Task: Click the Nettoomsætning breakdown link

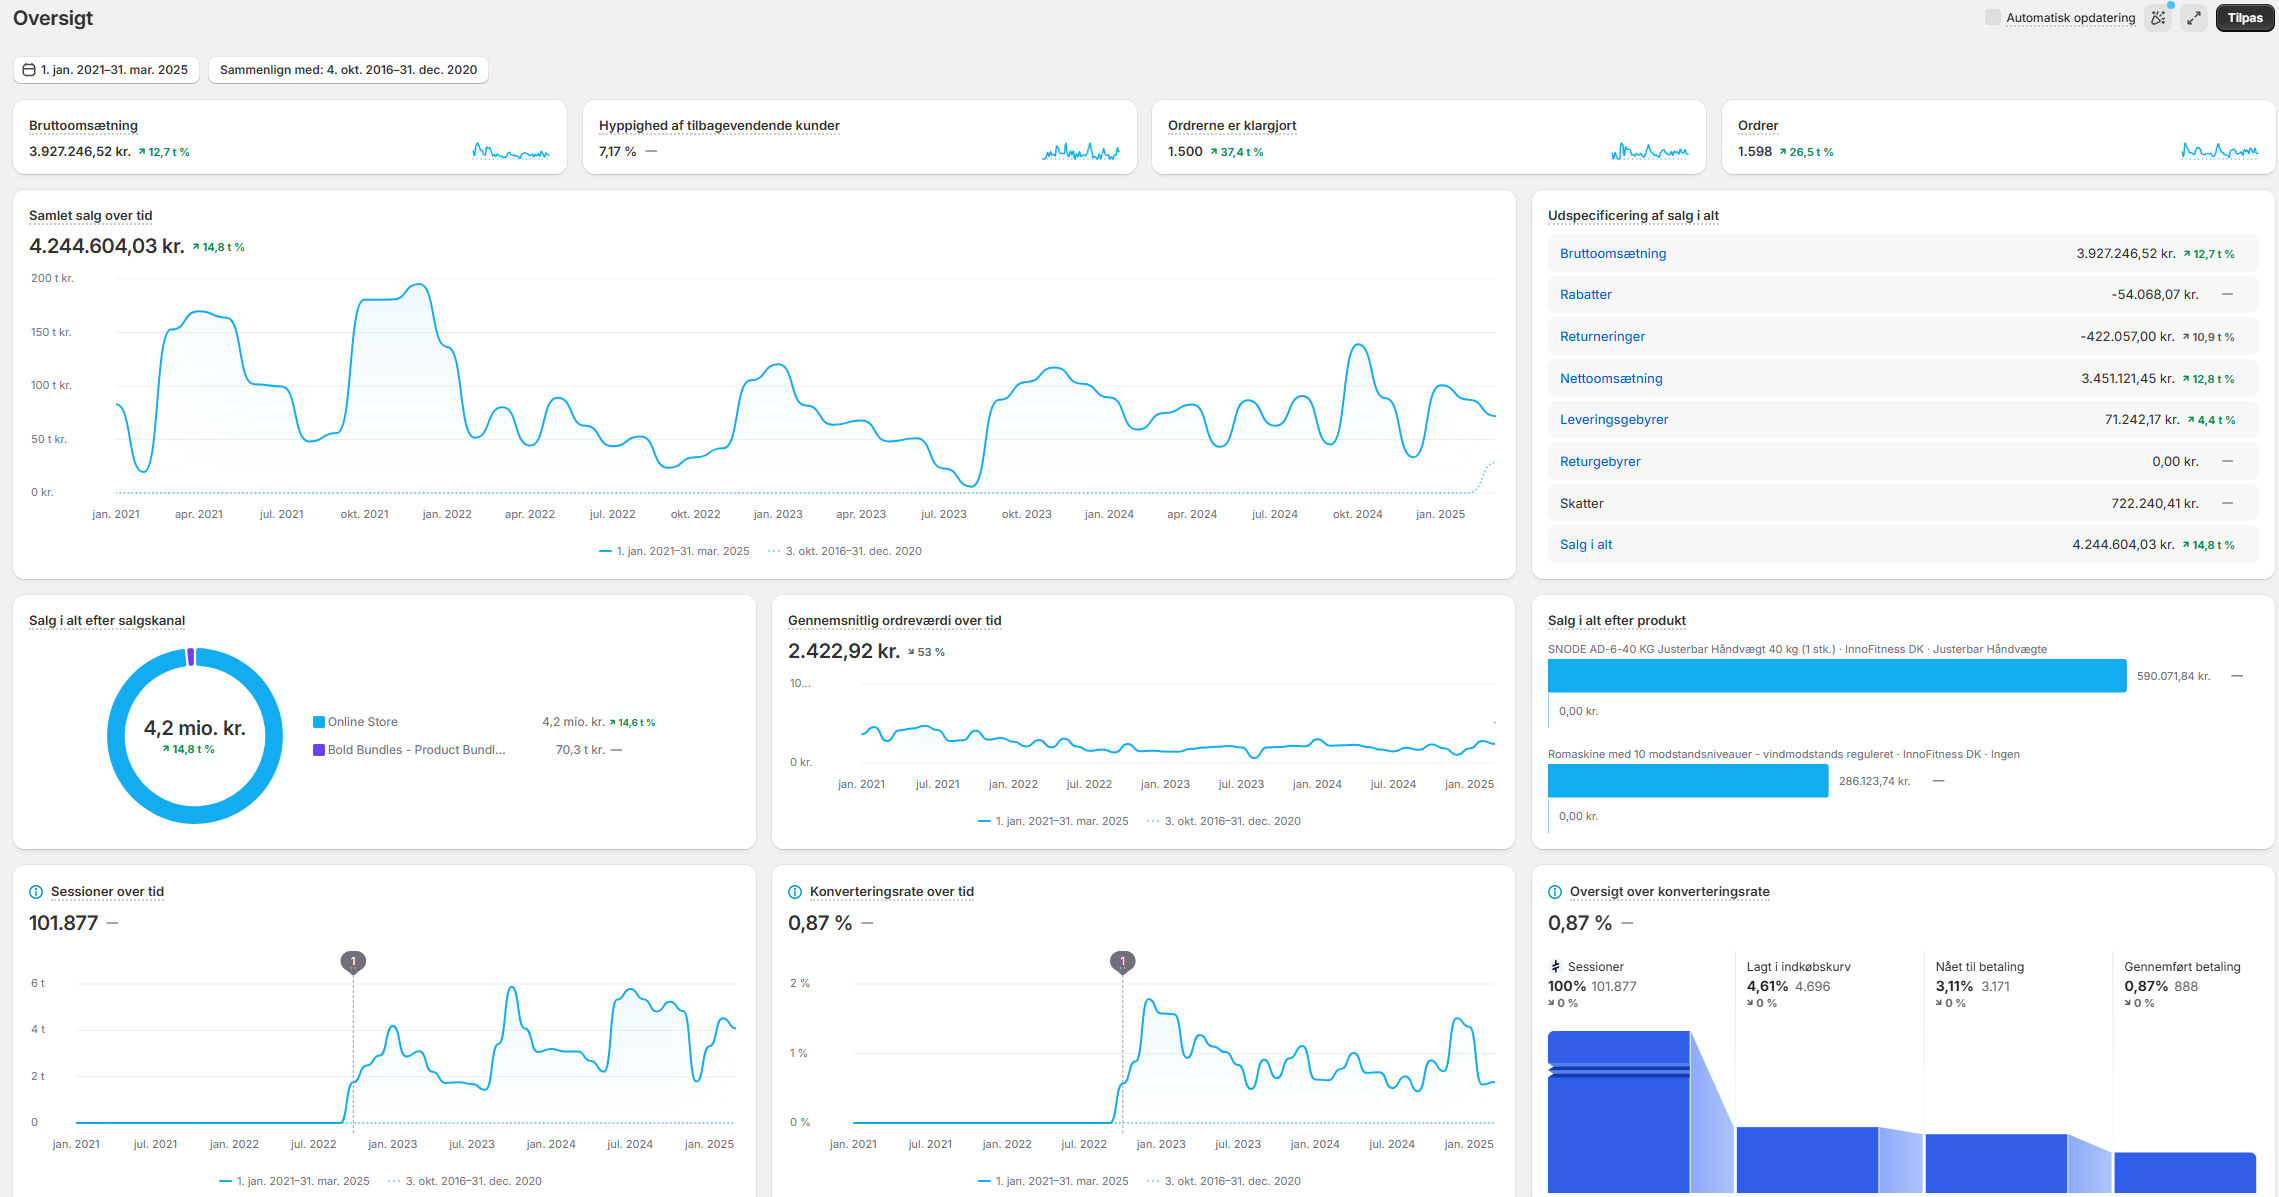Action: tap(1611, 379)
